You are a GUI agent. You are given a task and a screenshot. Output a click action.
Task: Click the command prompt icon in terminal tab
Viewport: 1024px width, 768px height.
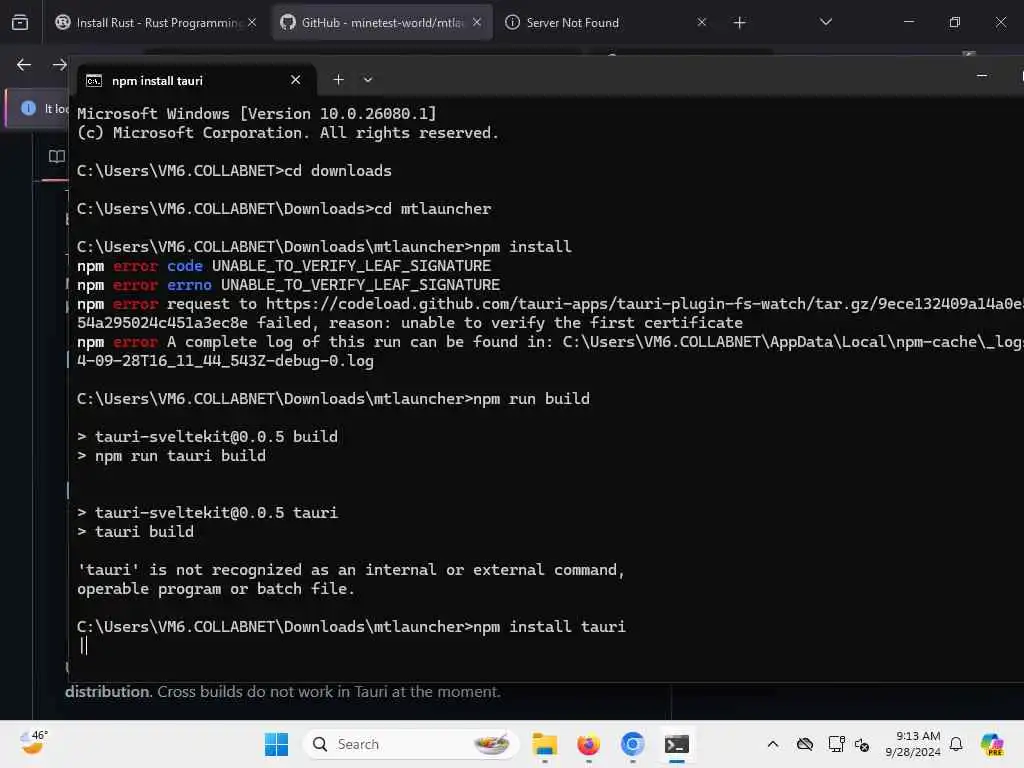94,80
